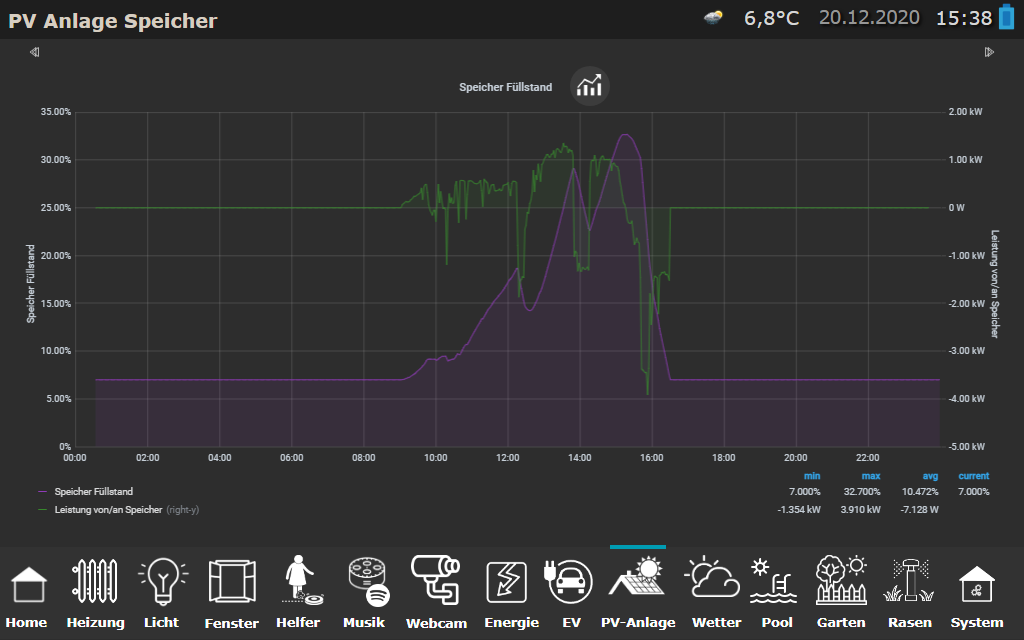Viewport: 1024px width, 640px height.
Task: Click the 12:00 x-axis time label
Action: click(507, 458)
